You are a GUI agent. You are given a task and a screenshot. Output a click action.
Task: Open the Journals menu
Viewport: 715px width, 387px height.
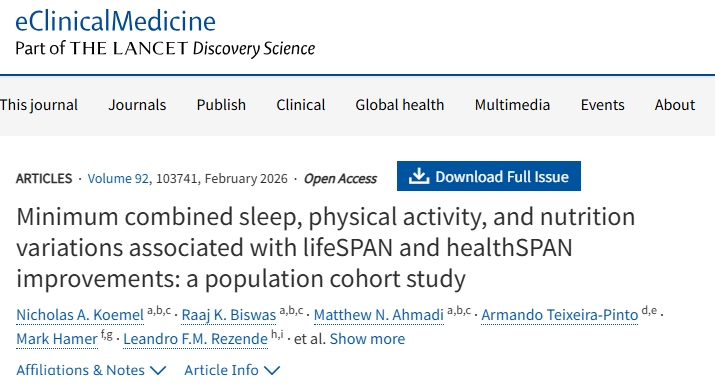pyautogui.click(x=137, y=105)
